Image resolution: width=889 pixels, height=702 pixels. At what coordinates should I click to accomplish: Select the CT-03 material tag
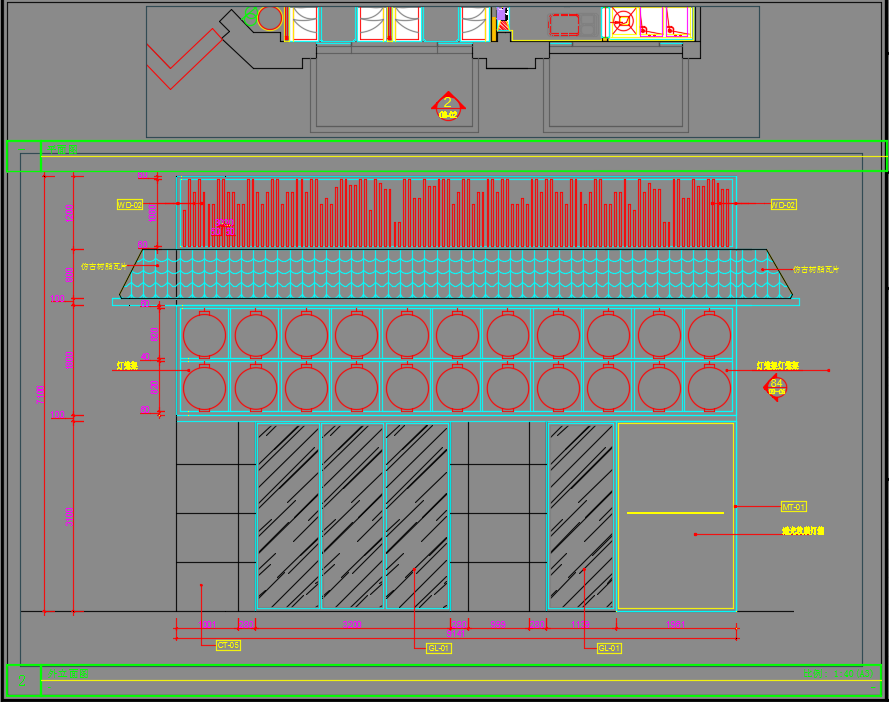click(228, 645)
